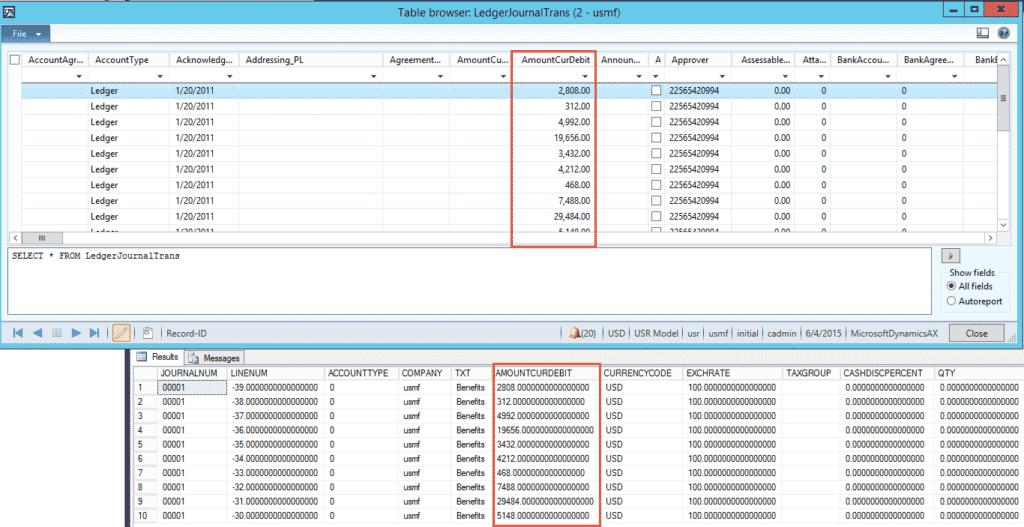
Task: Open the BankAgree... column filter dropdown
Action: point(954,76)
